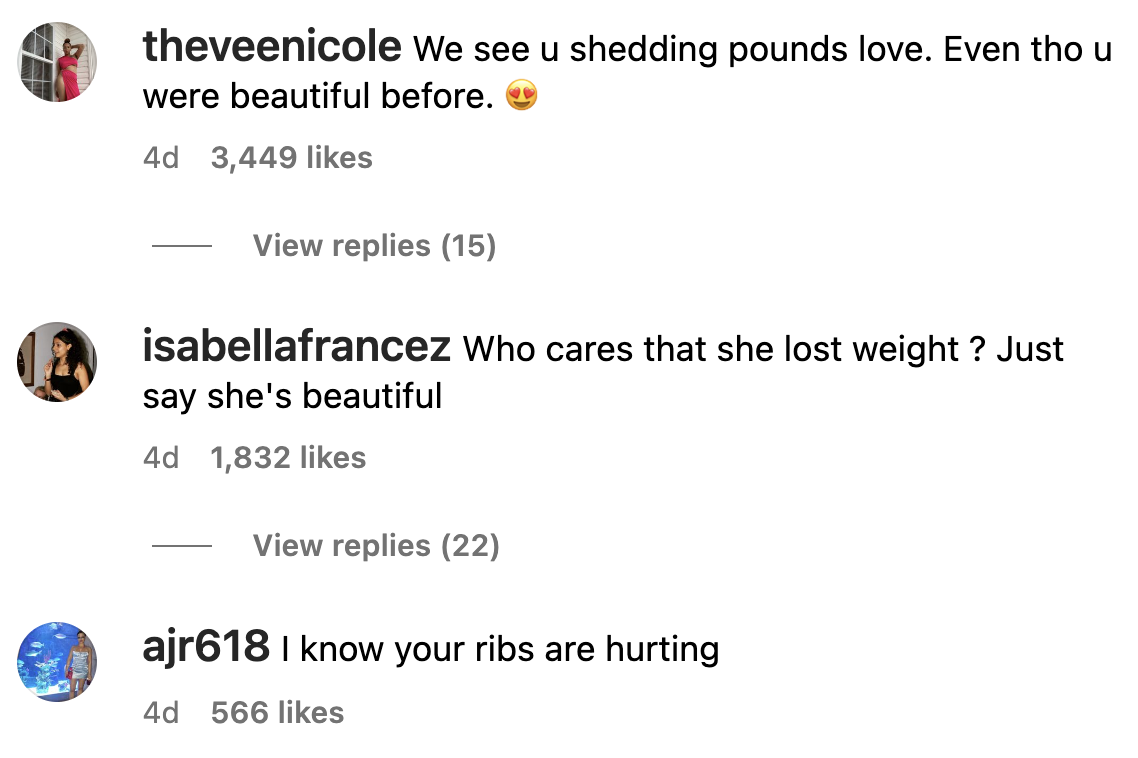Show who liked: 566 likes
This screenshot has width=1138, height=758.
pyautogui.click(x=278, y=712)
